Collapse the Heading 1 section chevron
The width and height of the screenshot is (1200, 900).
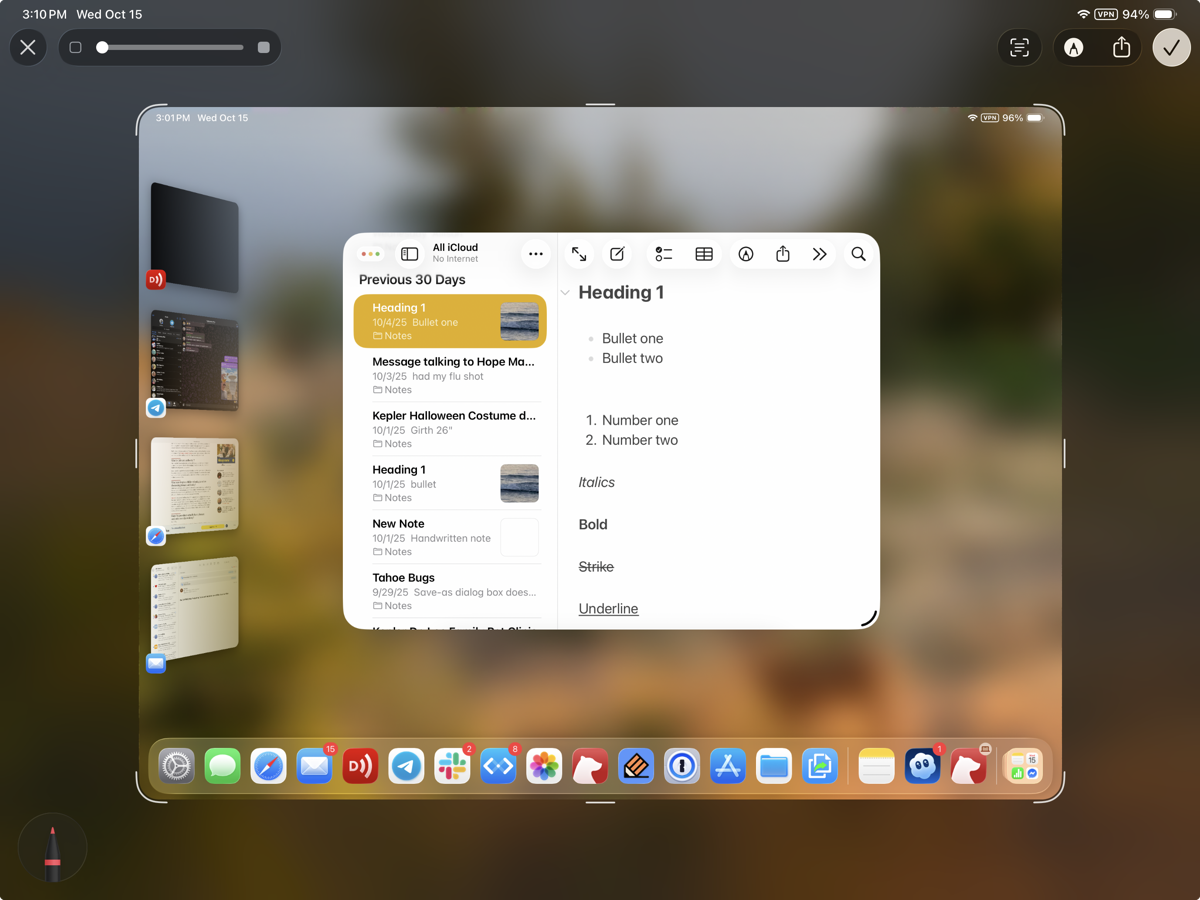coord(566,292)
